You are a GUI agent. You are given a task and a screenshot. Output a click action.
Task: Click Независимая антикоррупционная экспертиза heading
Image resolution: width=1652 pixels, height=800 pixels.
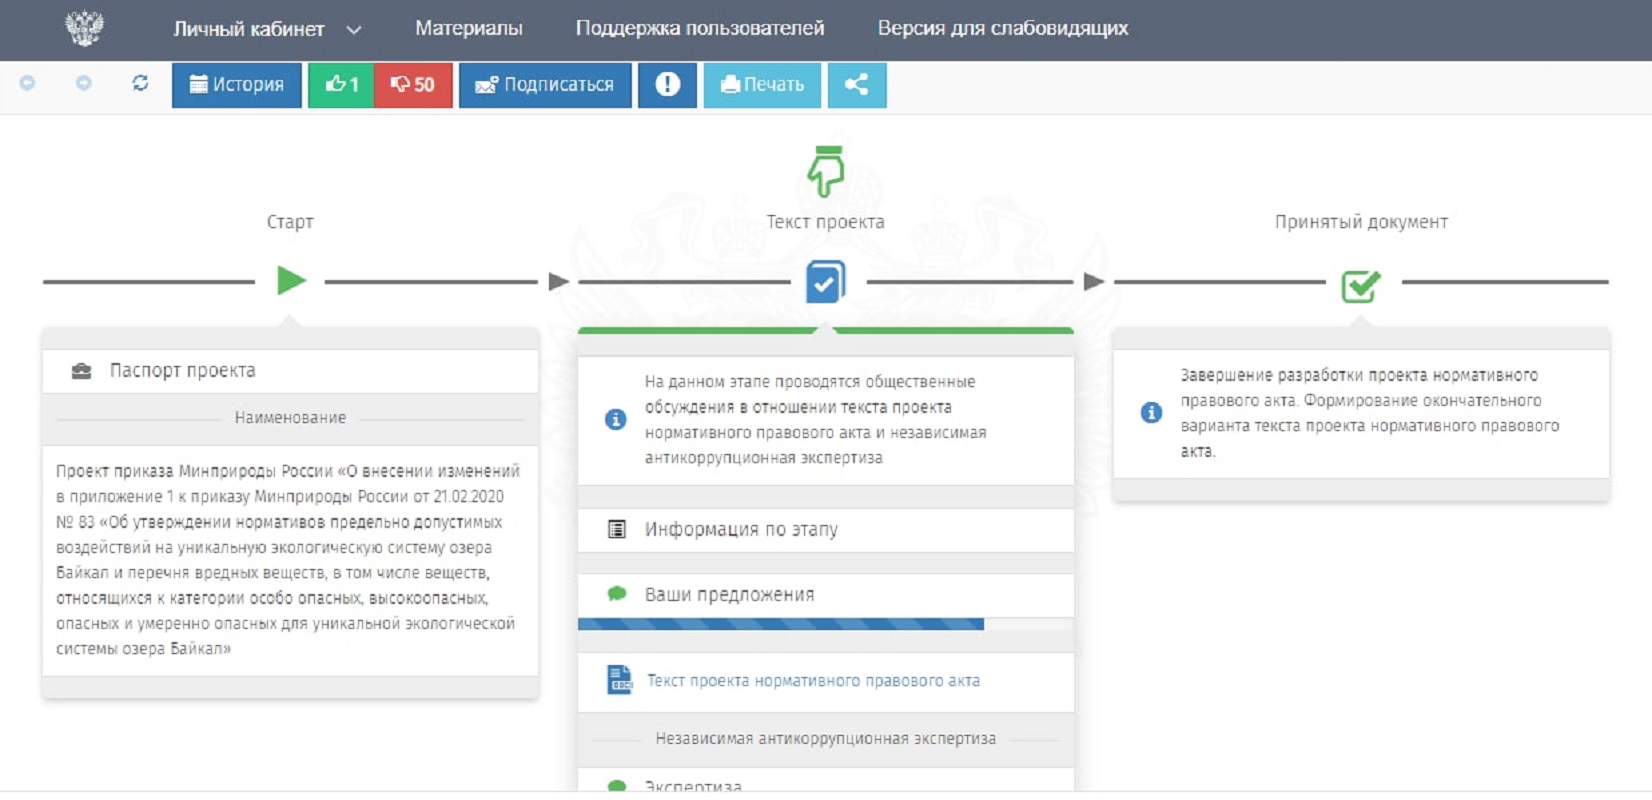tap(826, 739)
